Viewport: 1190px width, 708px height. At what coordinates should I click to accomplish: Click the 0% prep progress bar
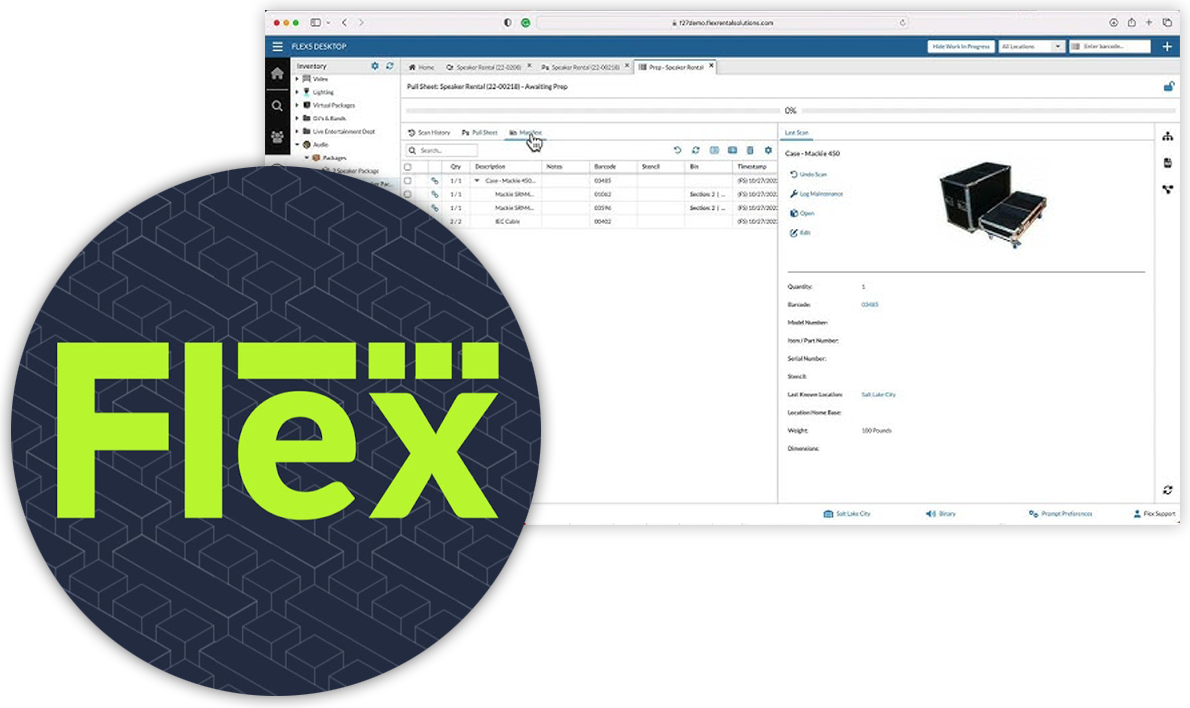pos(790,111)
